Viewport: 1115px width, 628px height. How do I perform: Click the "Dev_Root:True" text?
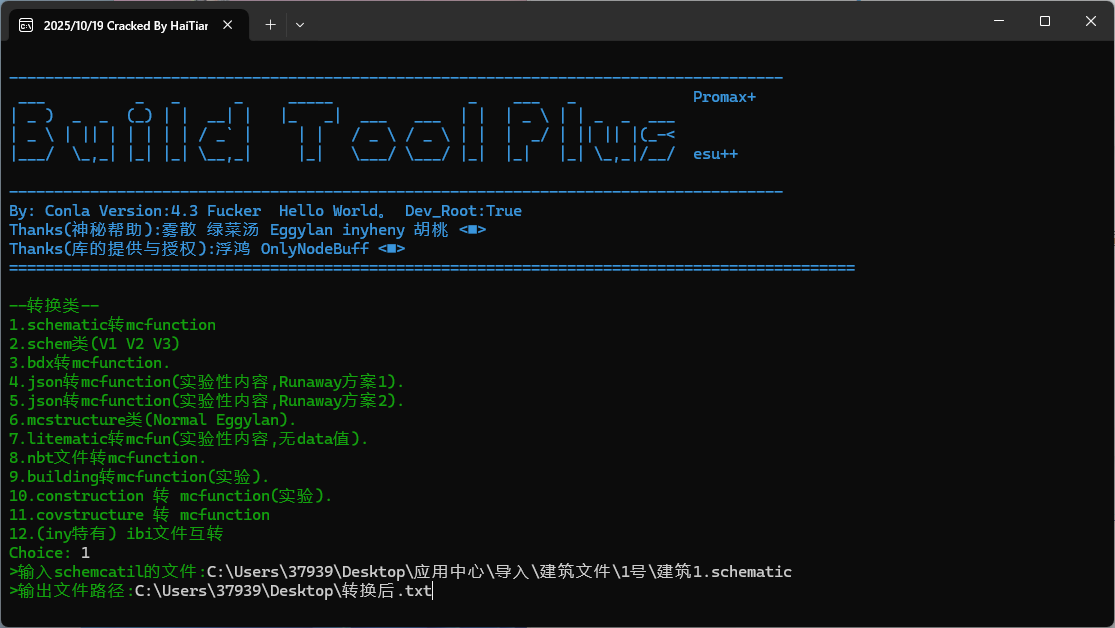[x=463, y=211]
